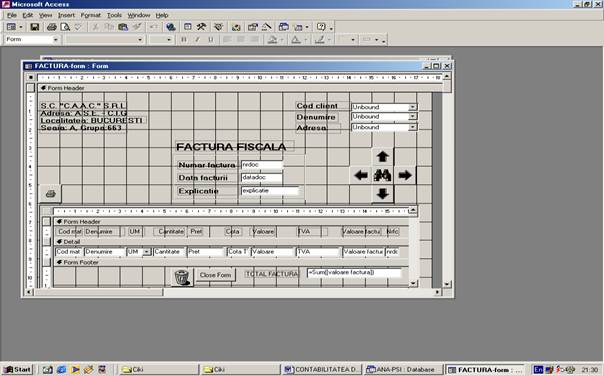Click the Toolbox hammer-and-wrench icon
Image resolution: width=604 pixels, height=376 pixels.
click(x=201, y=27)
